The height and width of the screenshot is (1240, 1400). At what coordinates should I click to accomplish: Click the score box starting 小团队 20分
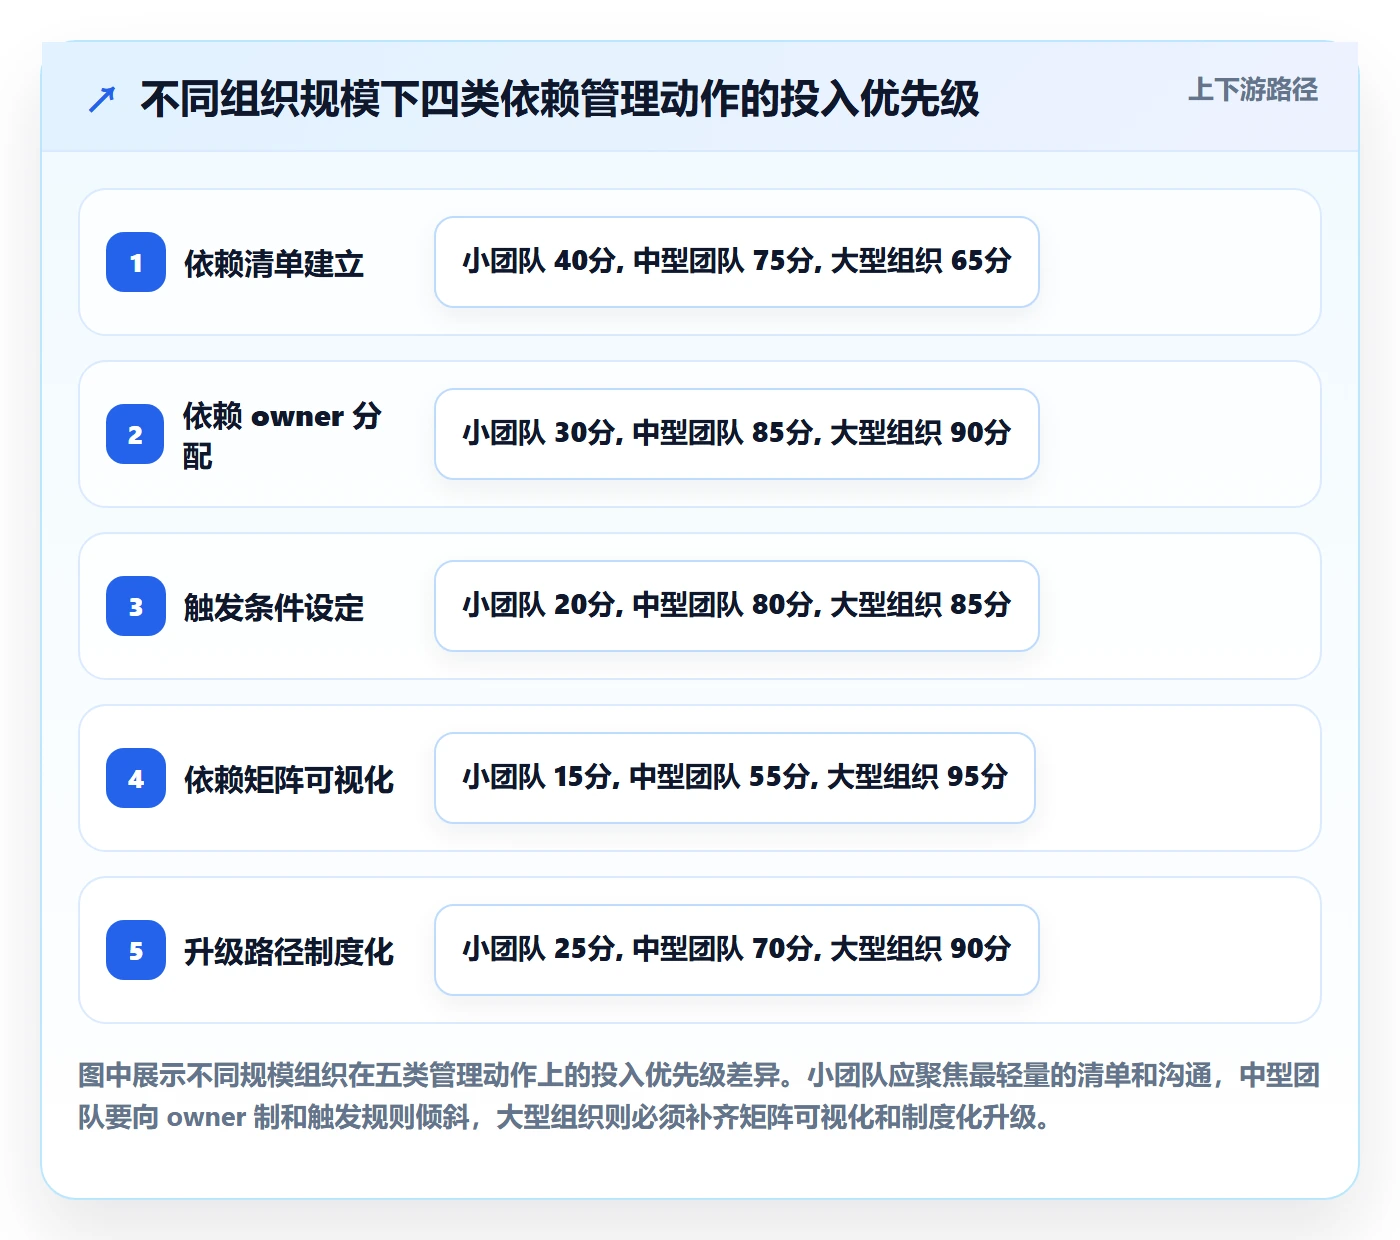coord(737,606)
